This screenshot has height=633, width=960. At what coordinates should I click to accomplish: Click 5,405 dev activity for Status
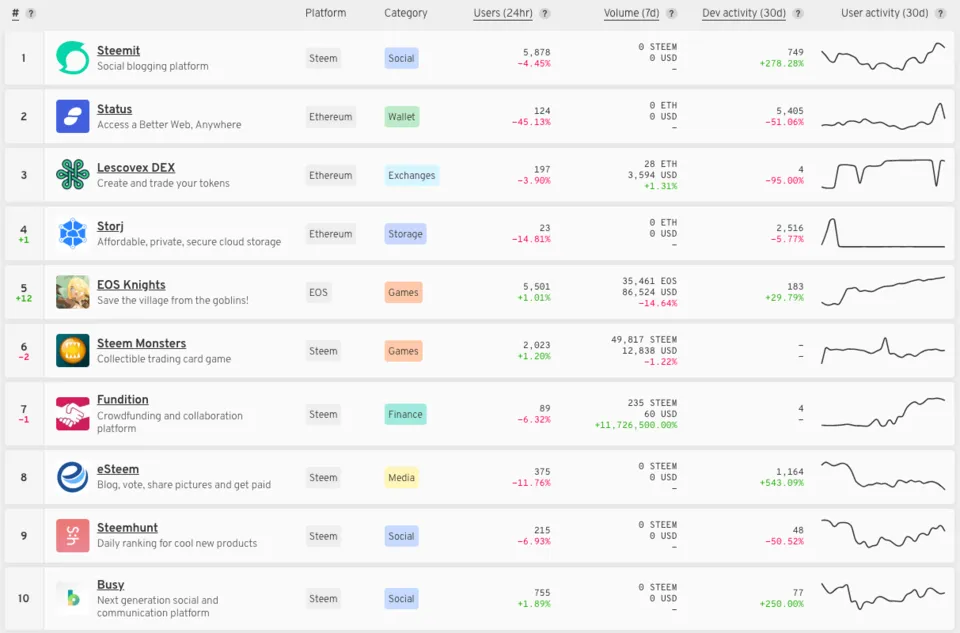(790, 111)
